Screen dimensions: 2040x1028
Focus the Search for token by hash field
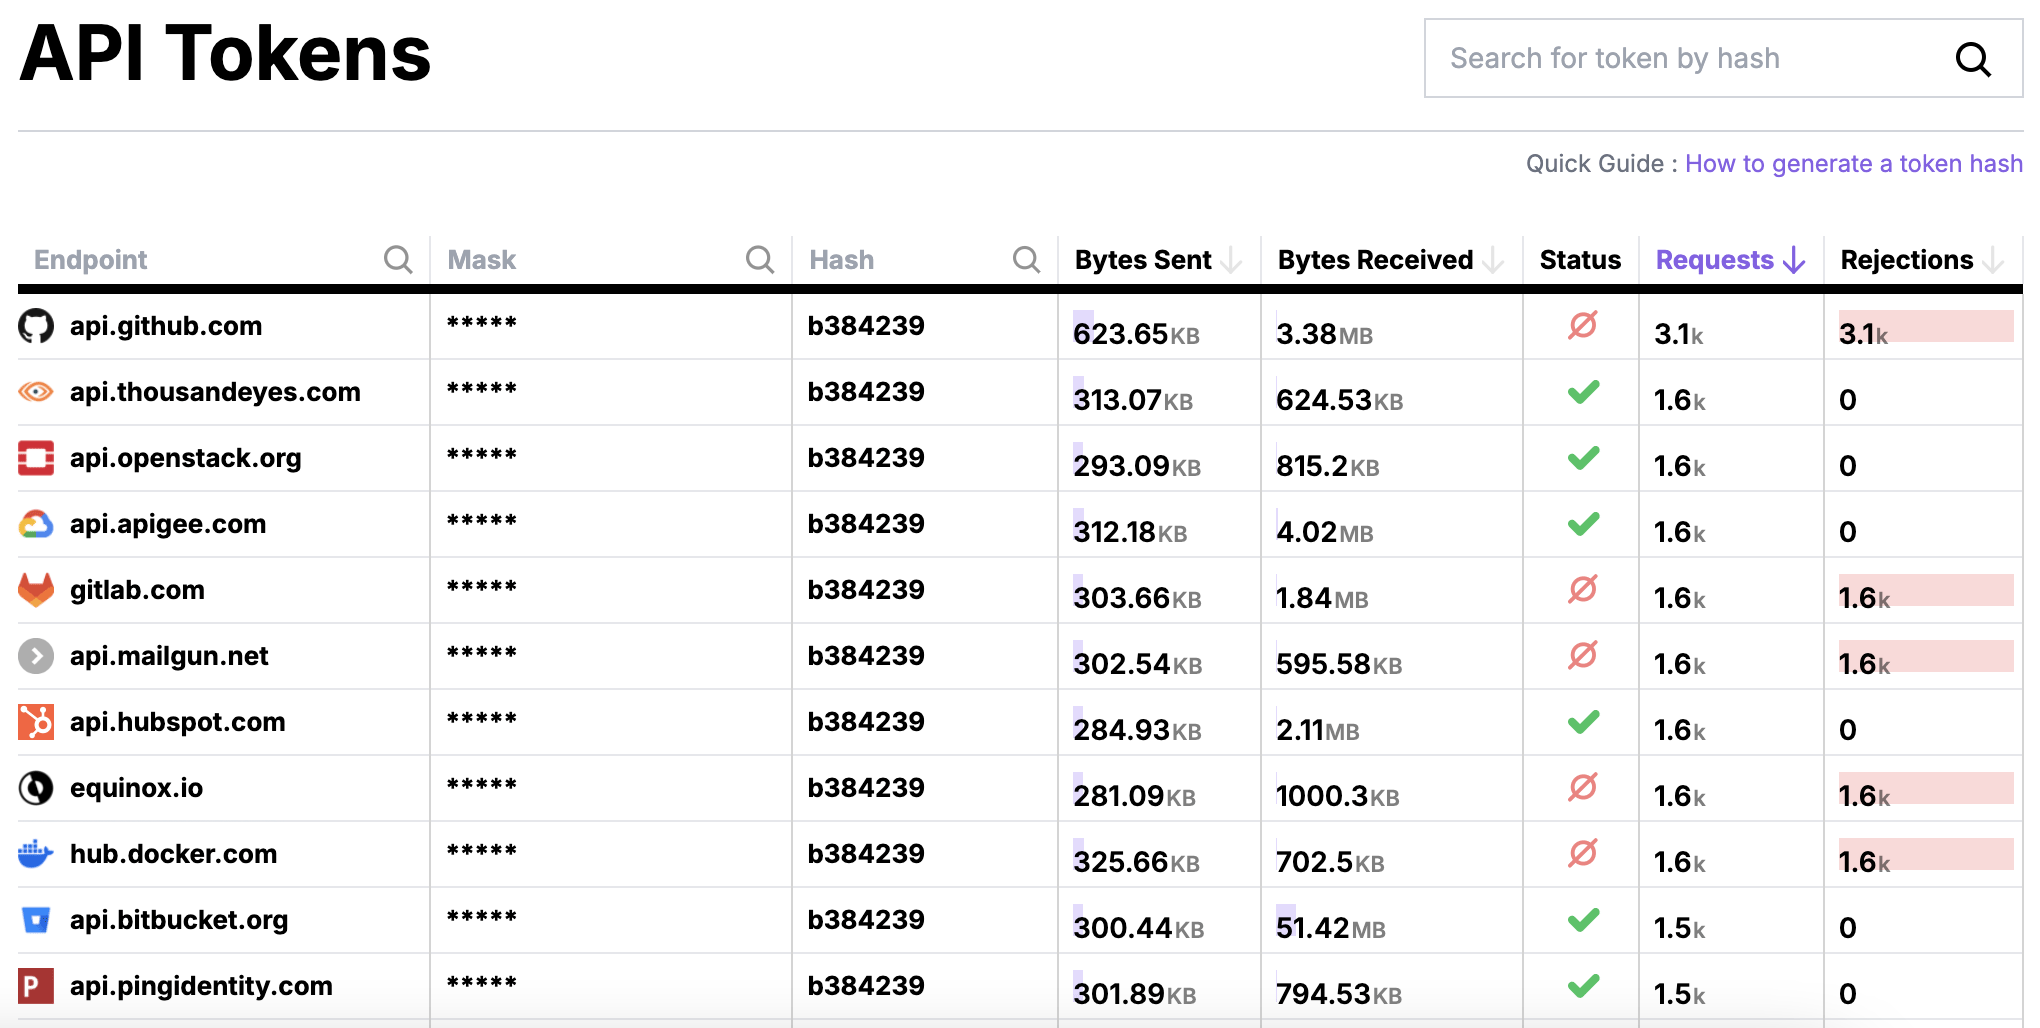tap(1680, 59)
